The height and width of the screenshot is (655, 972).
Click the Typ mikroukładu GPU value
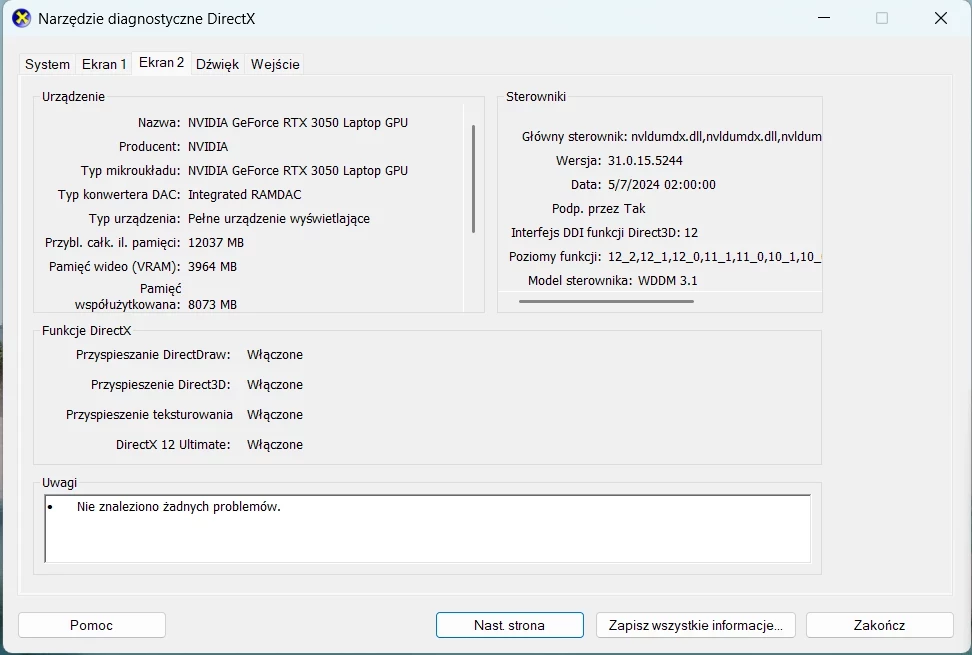[x=298, y=170]
